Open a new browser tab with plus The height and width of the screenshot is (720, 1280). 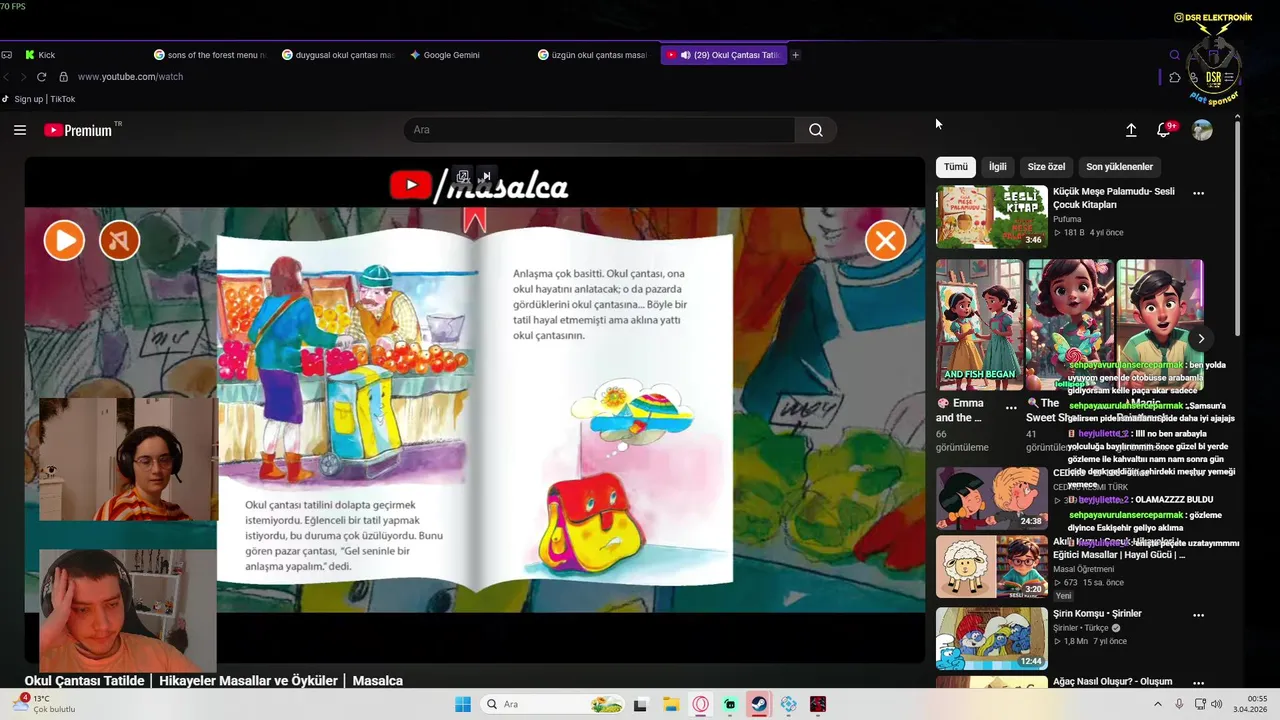795,55
